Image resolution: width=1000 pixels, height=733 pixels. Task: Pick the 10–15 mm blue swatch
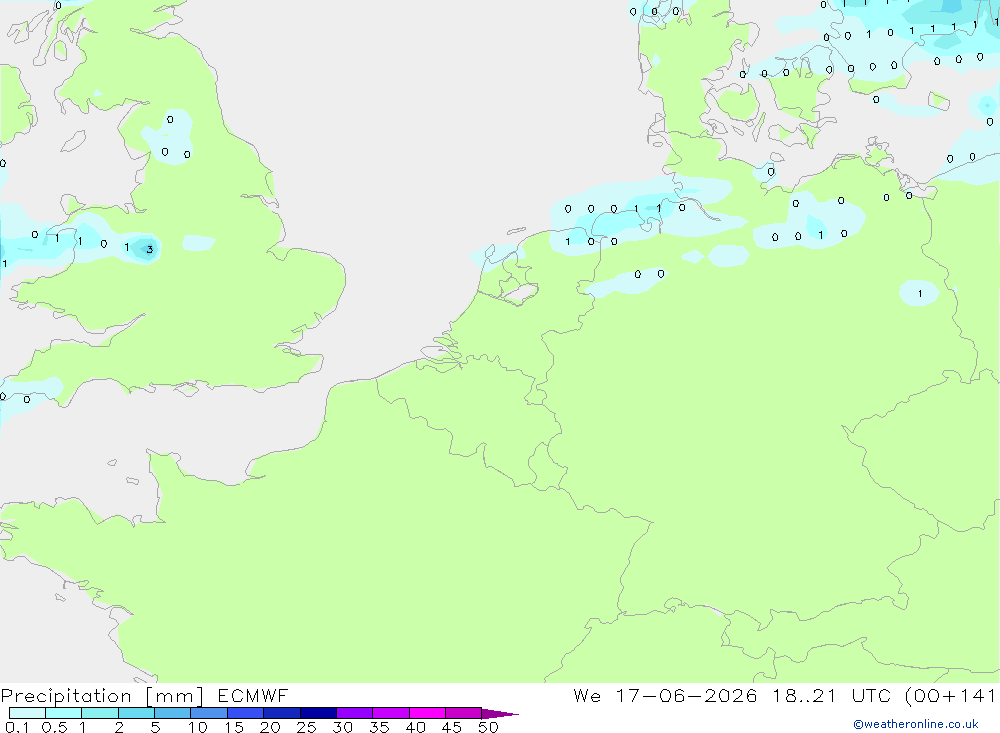[209, 713]
